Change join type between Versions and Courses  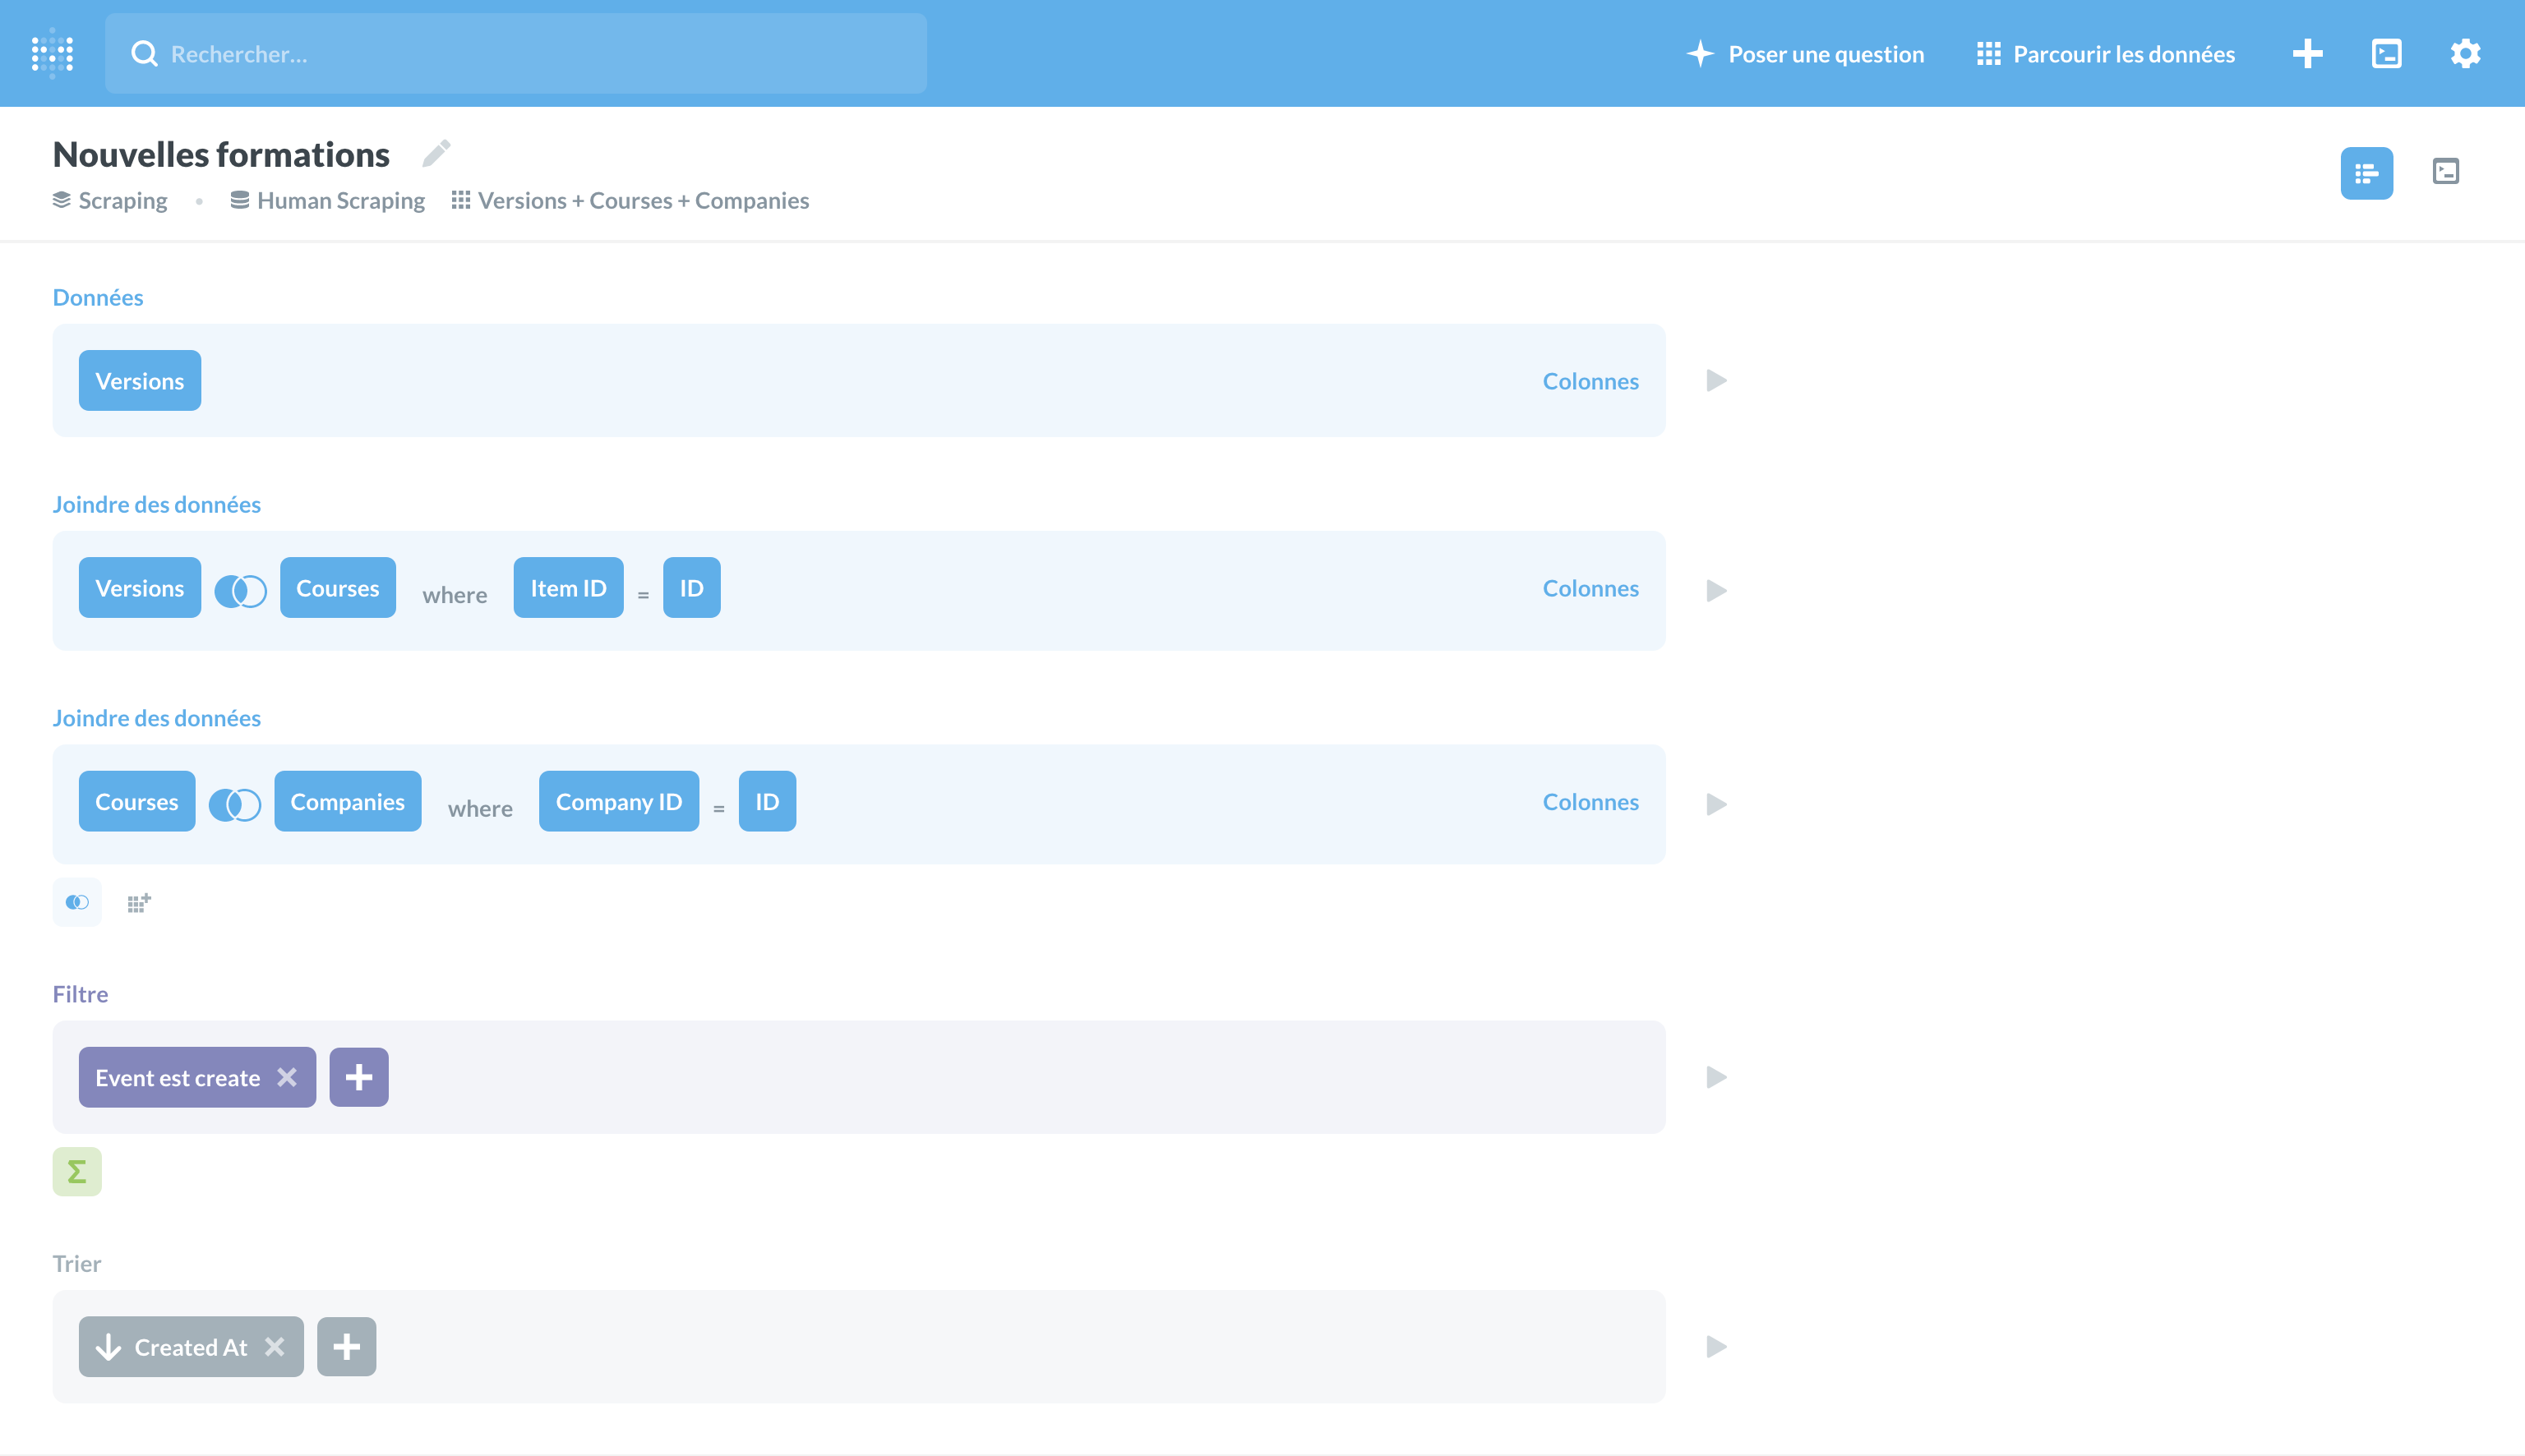click(x=240, y=590)
